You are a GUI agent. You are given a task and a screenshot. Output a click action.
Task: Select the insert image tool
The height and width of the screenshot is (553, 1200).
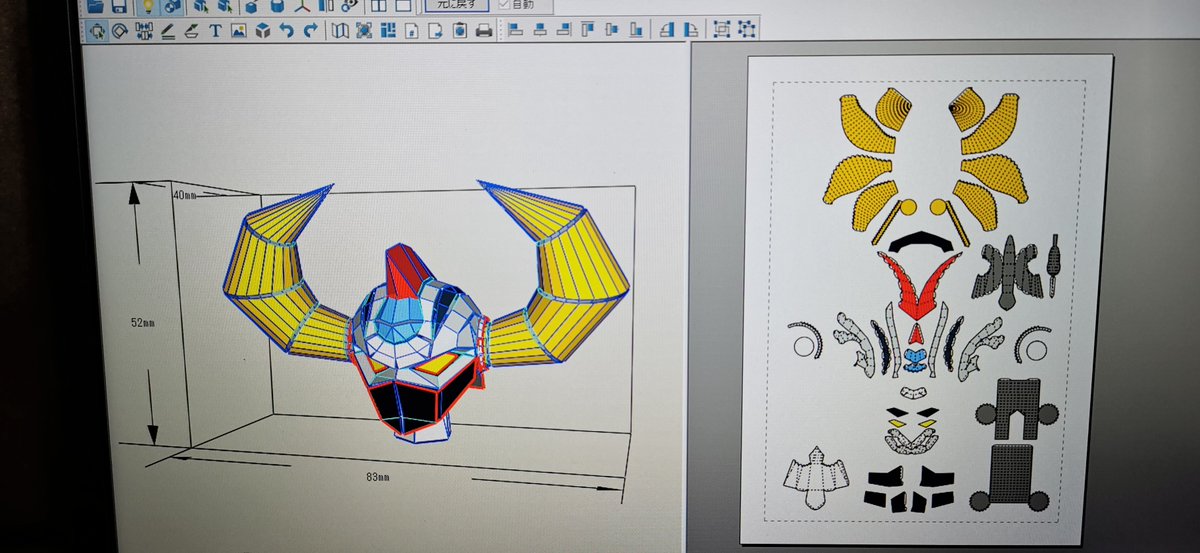(239, 30)
